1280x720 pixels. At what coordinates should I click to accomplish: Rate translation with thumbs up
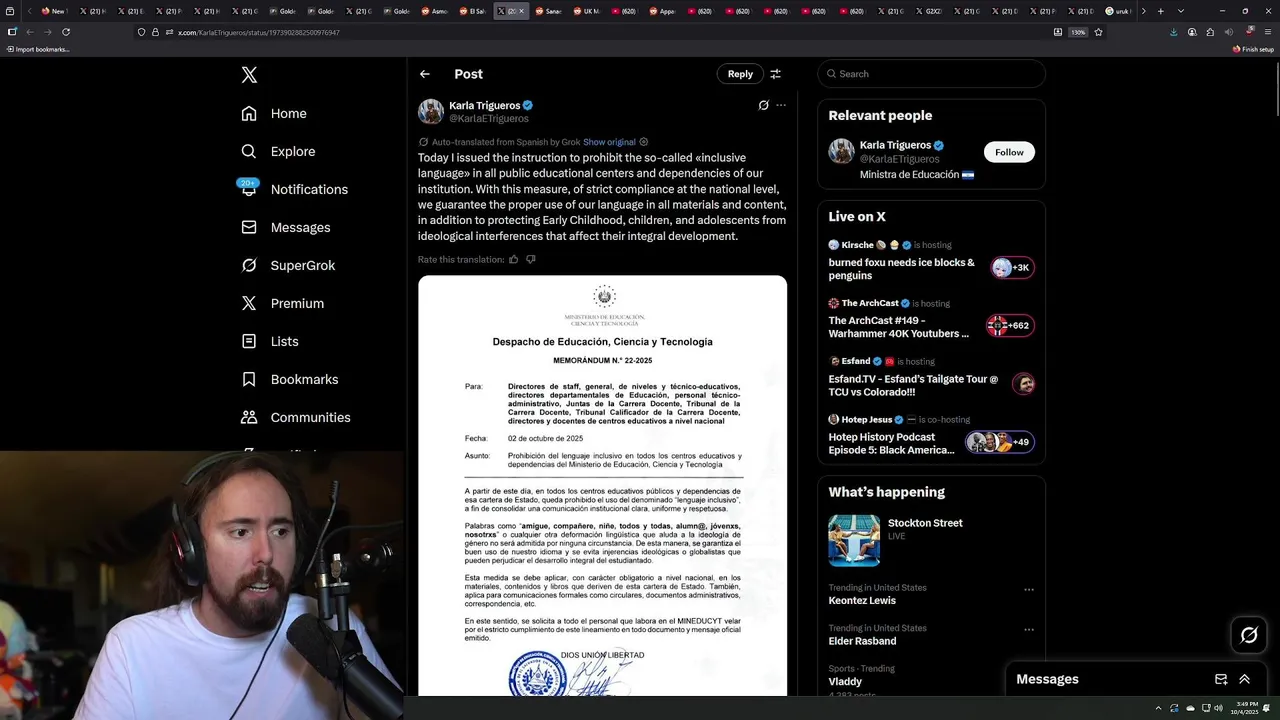(x=514, y=260)
